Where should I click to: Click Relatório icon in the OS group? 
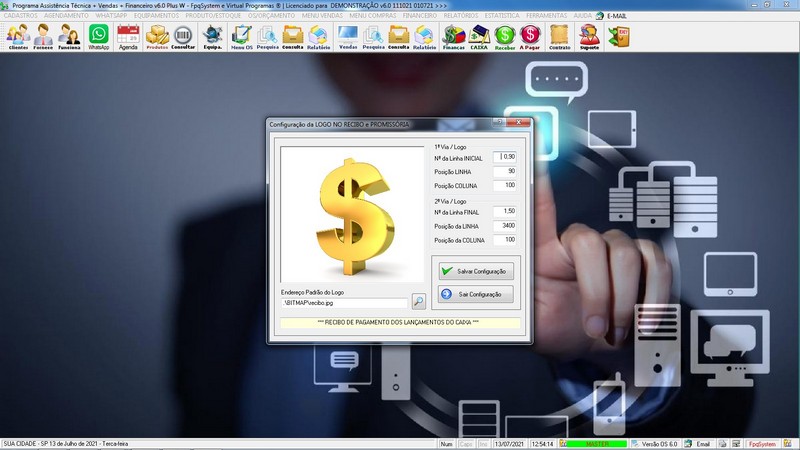[x=318, y=37]
